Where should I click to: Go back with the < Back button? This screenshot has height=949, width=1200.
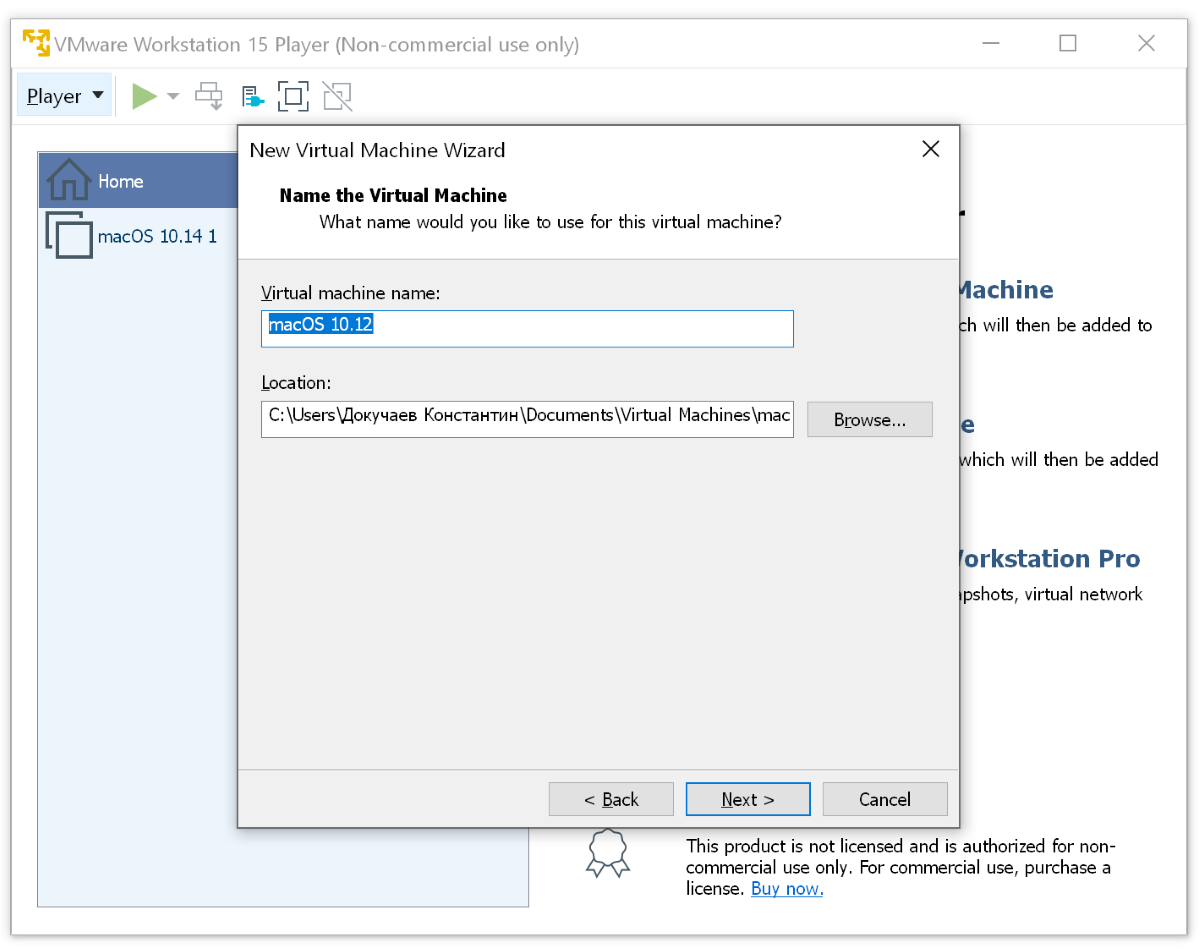click(x=611, y=799)
